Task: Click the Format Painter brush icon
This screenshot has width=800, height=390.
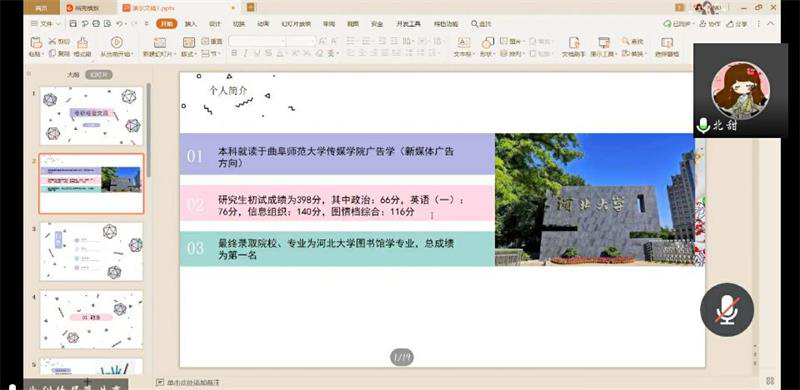Action: [x=82, y=42]
